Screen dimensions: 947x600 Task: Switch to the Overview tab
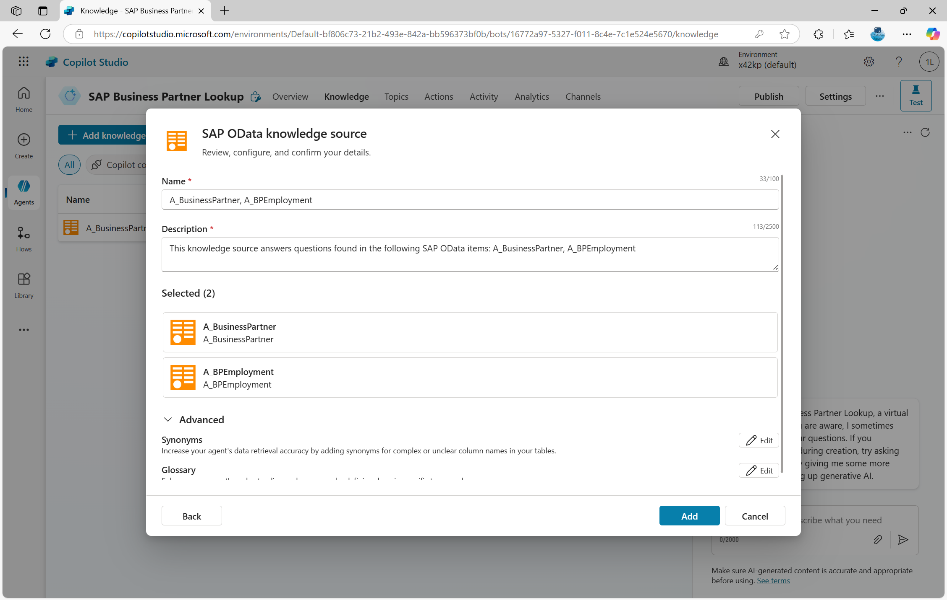(290, 97)
